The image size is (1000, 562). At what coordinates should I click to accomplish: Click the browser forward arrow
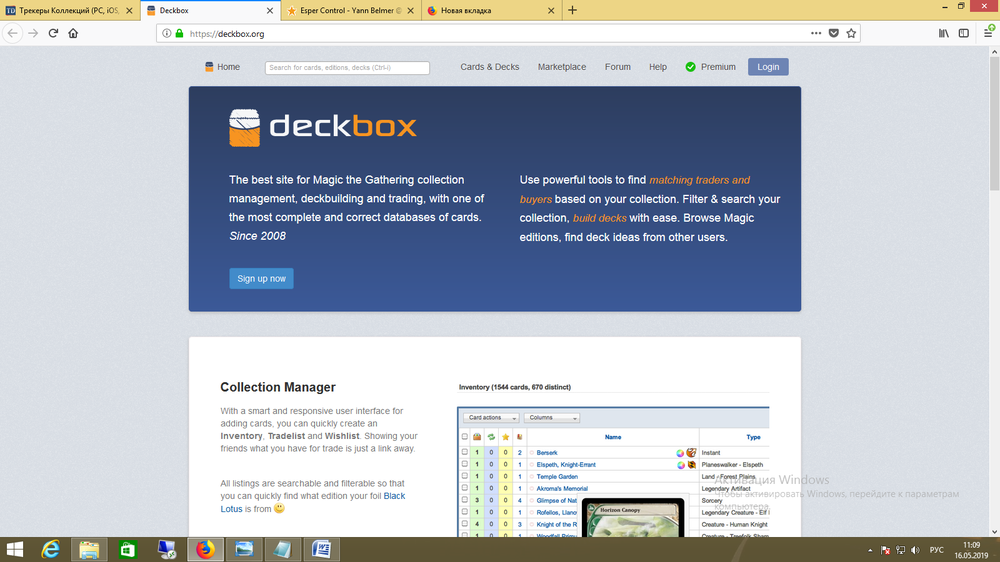[33, 33]
